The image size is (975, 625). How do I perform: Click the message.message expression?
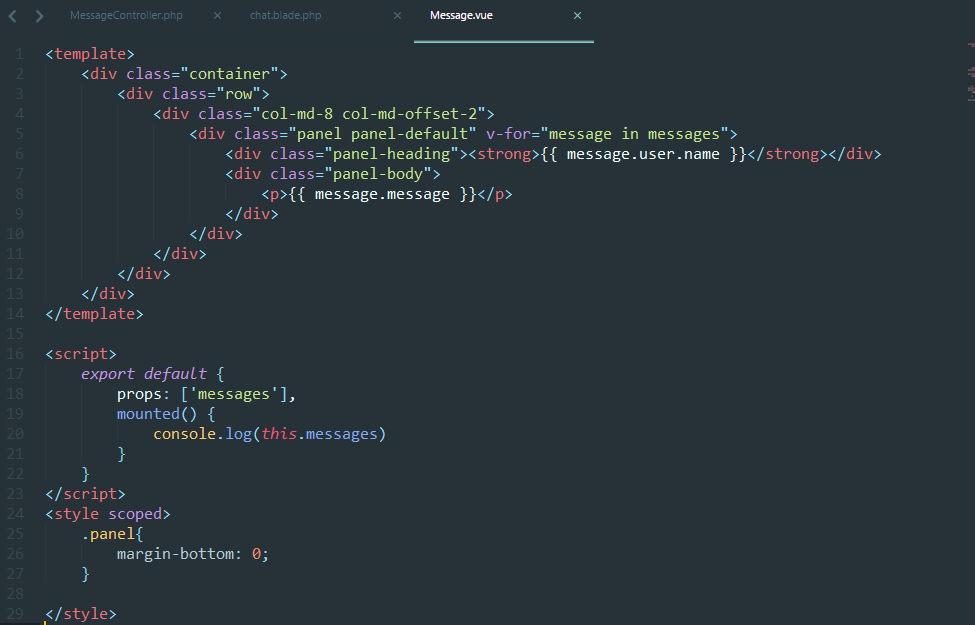pos(382,194)
